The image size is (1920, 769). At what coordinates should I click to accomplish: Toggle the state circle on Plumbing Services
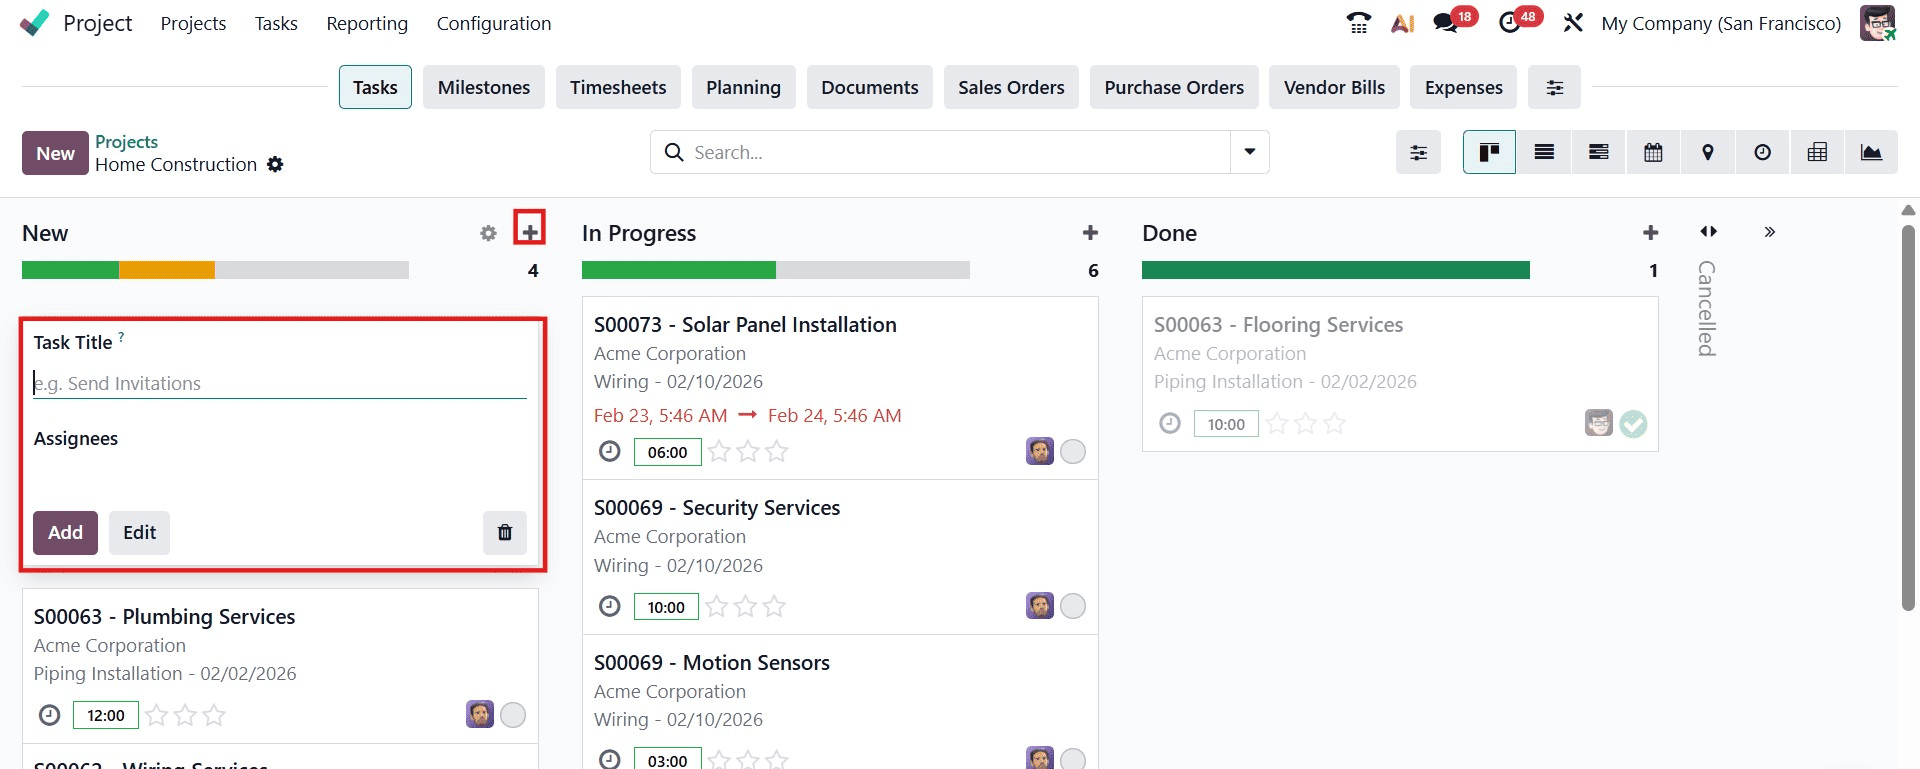coord(513,716)
